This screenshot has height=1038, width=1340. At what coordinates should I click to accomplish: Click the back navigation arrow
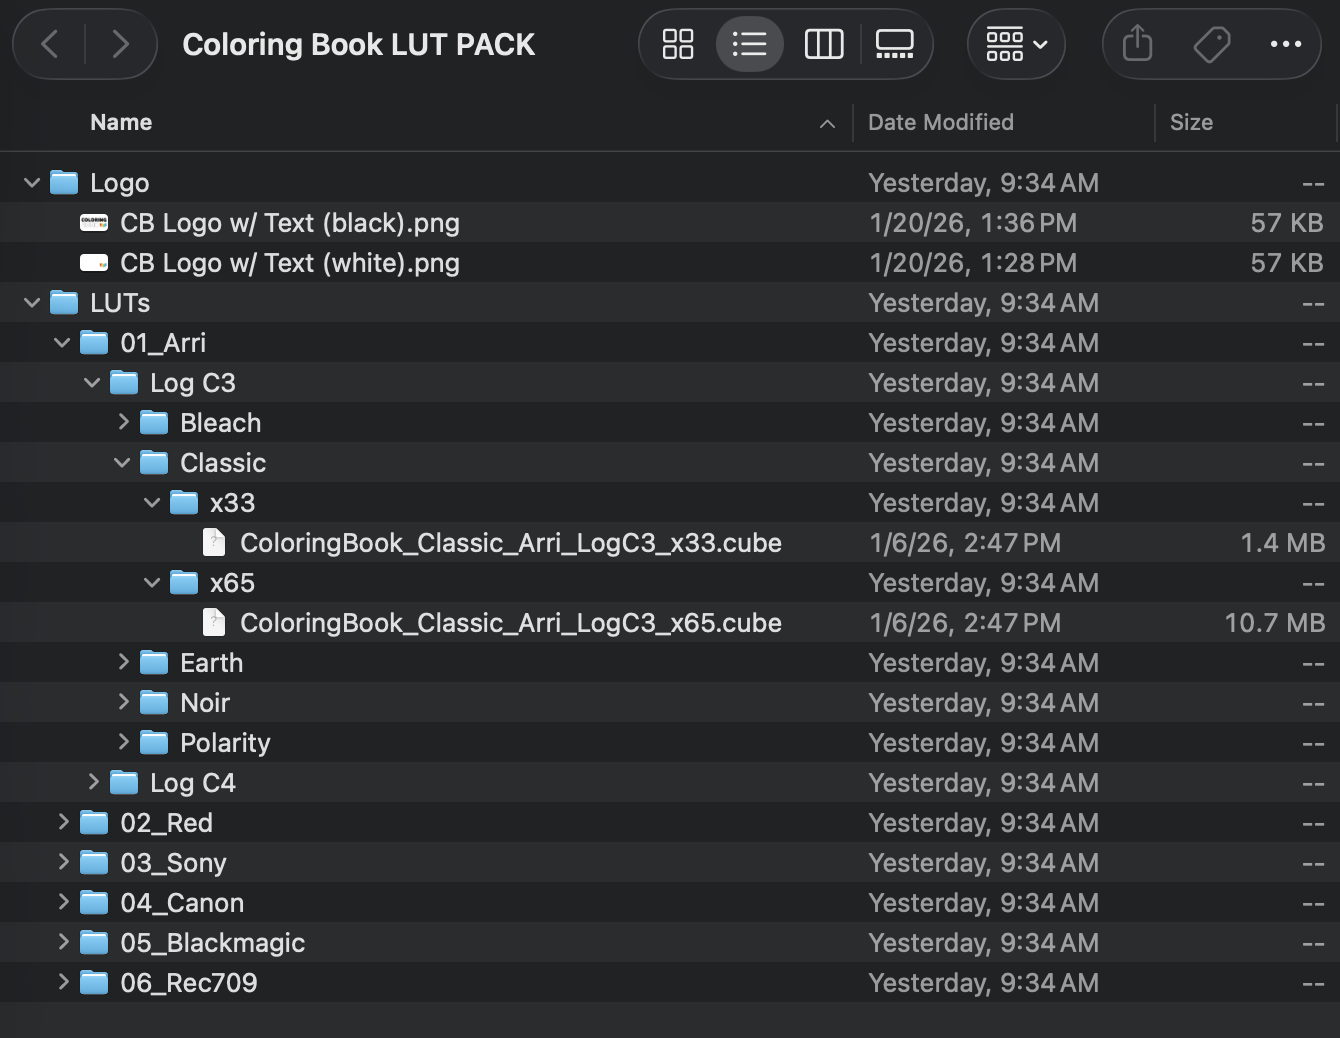pyautogui.click(x=49, y=44)
